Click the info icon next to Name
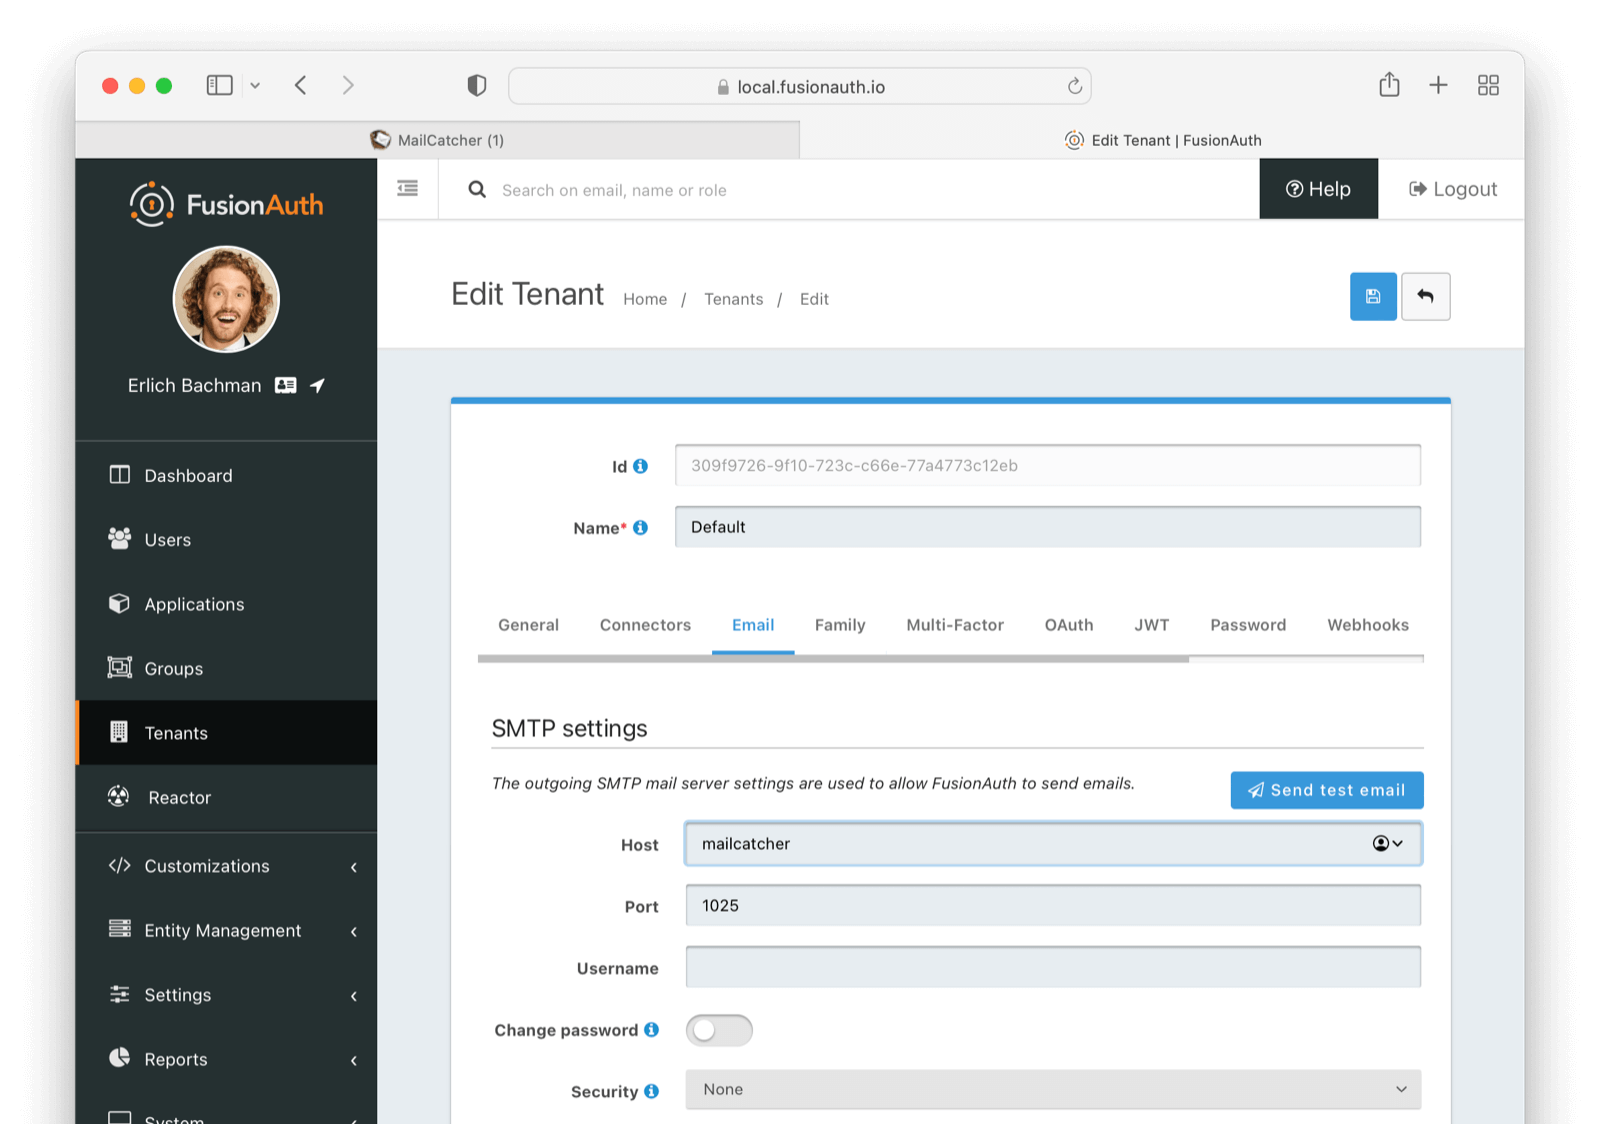 pyautogui.click(x=641, y=527)
